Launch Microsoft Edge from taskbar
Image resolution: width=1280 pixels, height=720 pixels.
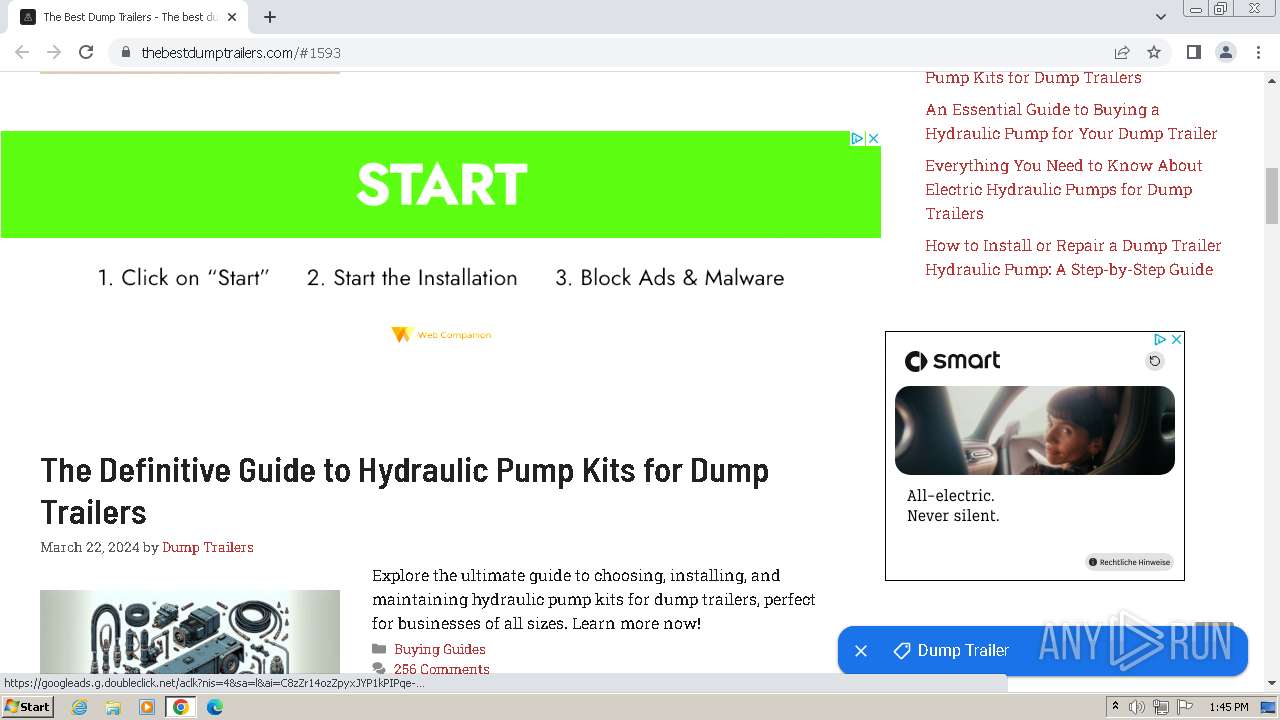(215, 707)
